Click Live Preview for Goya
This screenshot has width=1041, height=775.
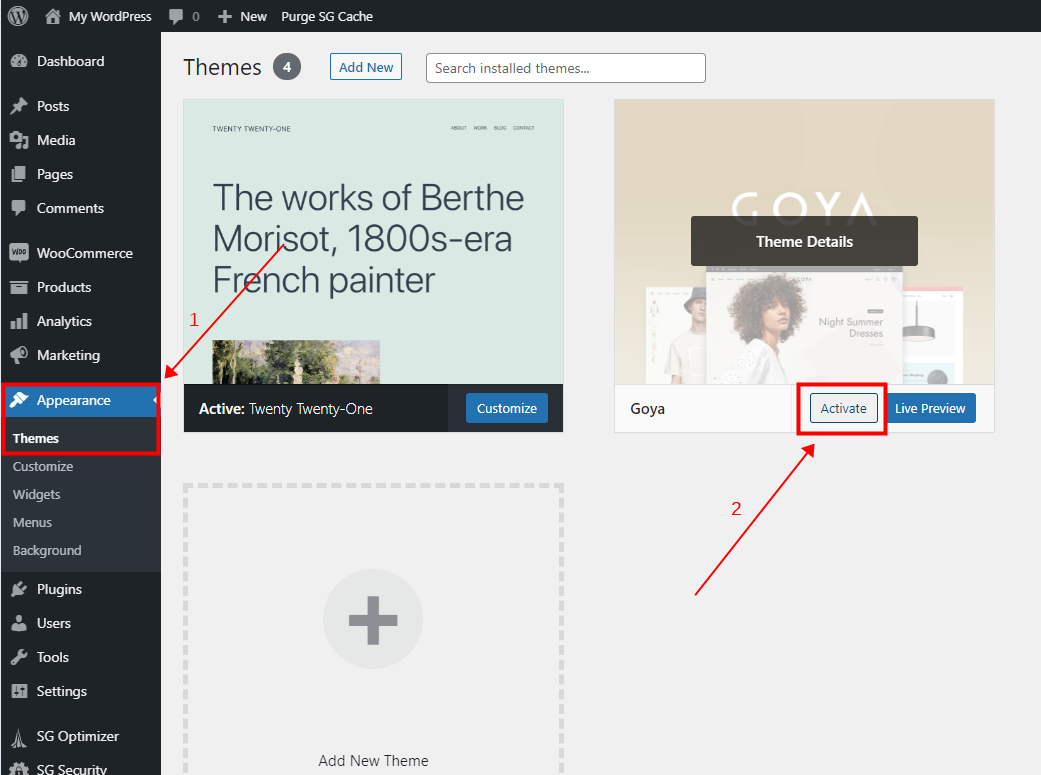(930, 408)
